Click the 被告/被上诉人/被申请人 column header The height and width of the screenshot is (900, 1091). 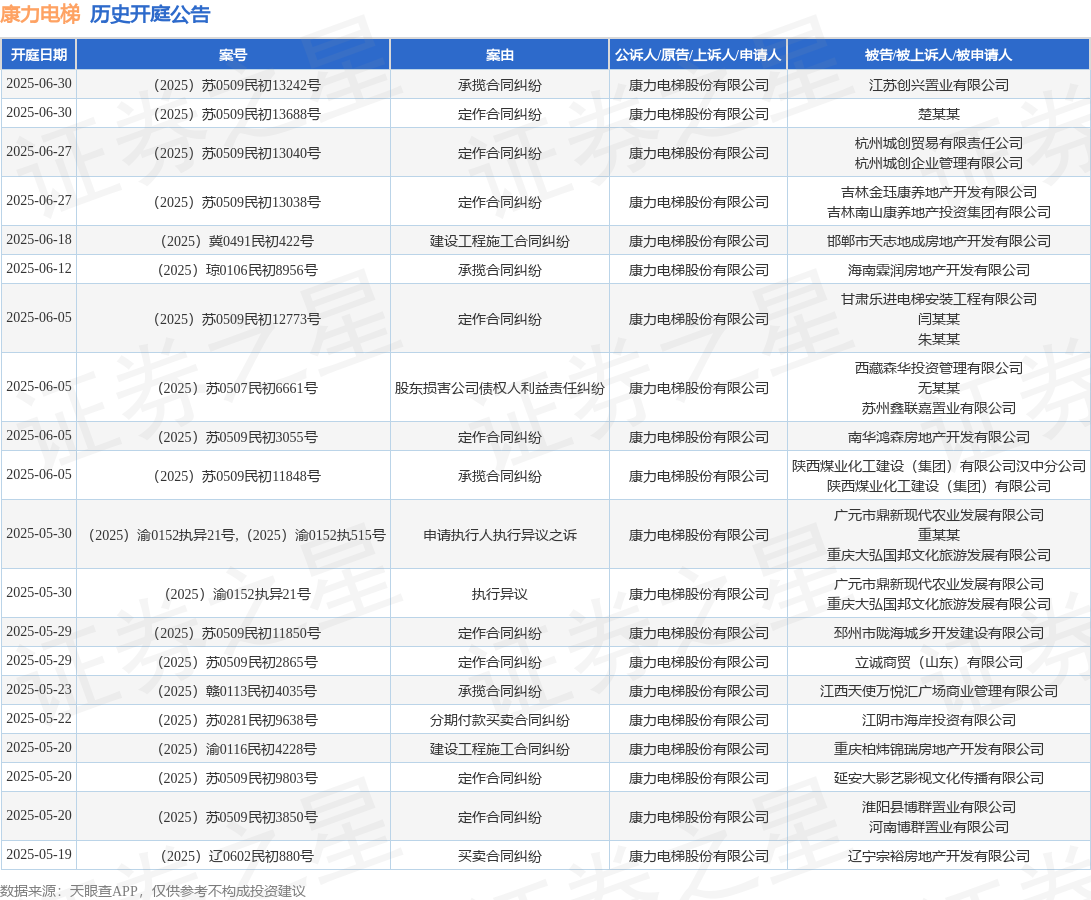click(939, 55)
